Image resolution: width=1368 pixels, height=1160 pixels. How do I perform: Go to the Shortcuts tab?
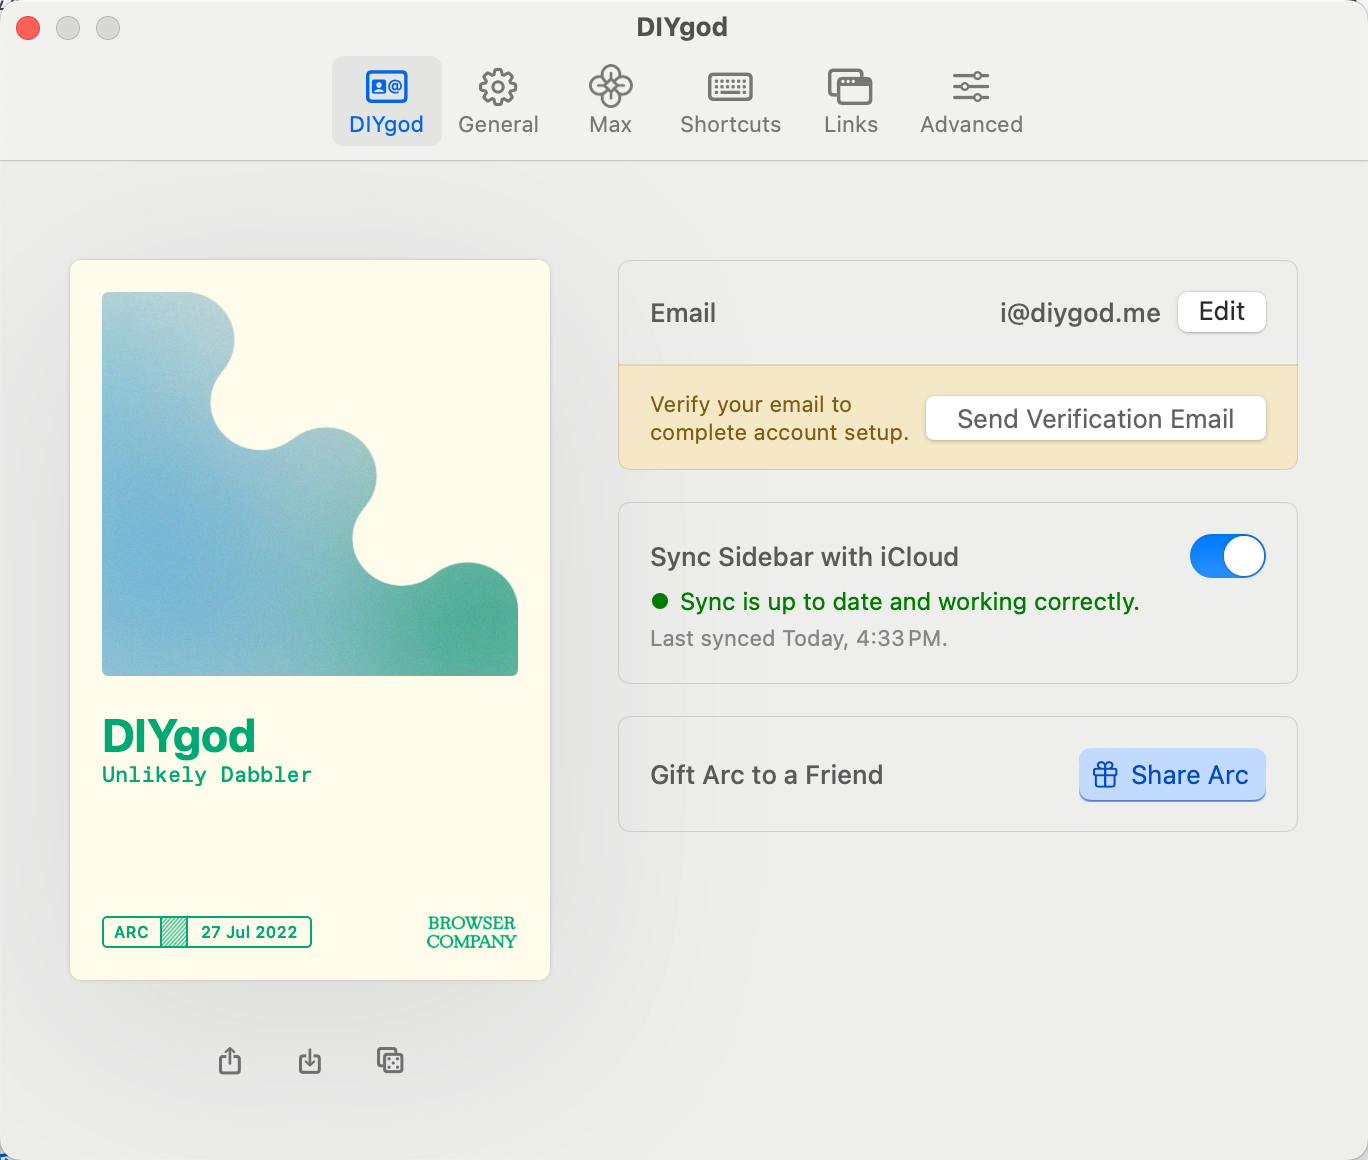tap(730, 101)
